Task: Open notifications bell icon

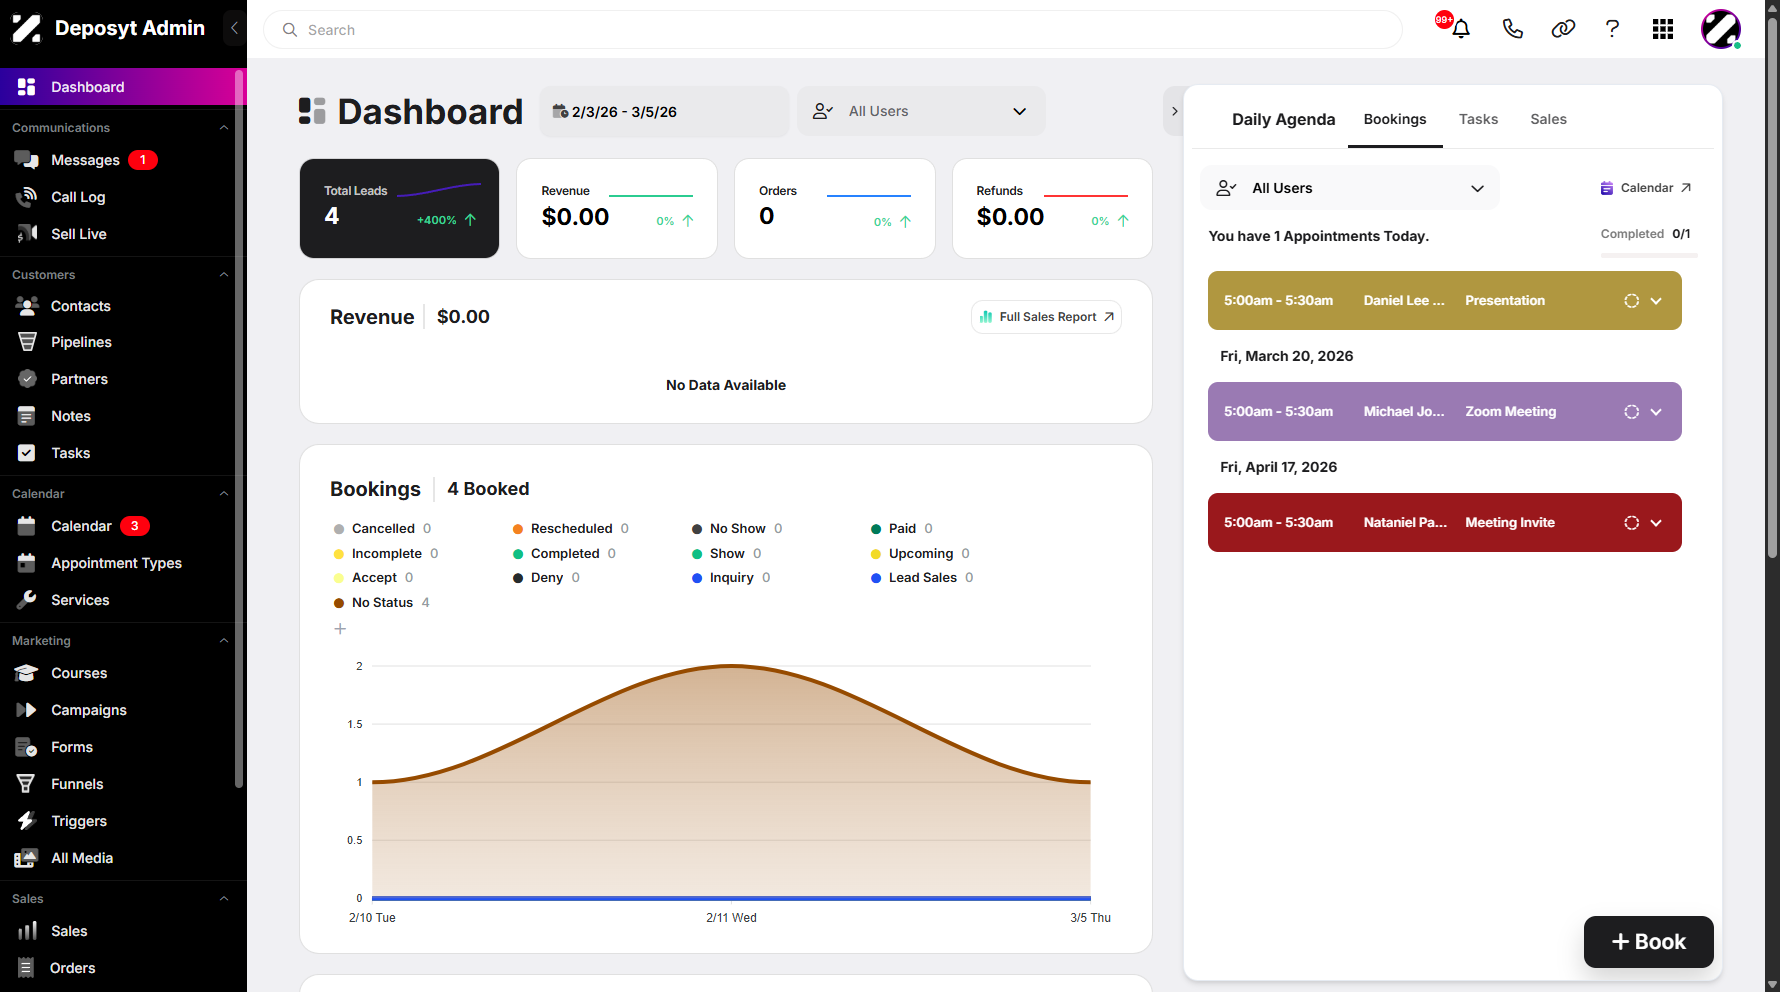Action: click(x=1461, y=29)
